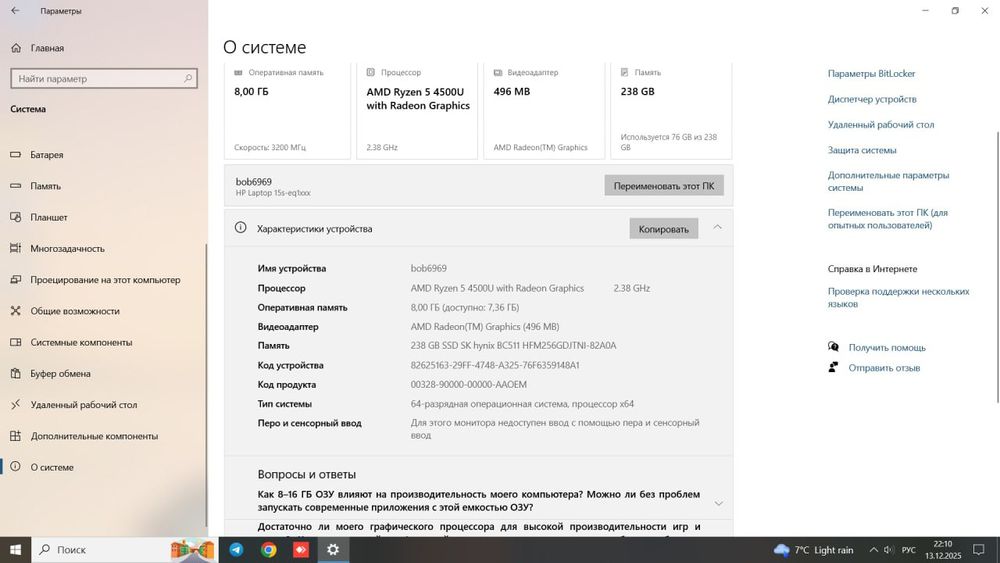Click the Процессор card with Ryzen 5

point(416,111)
